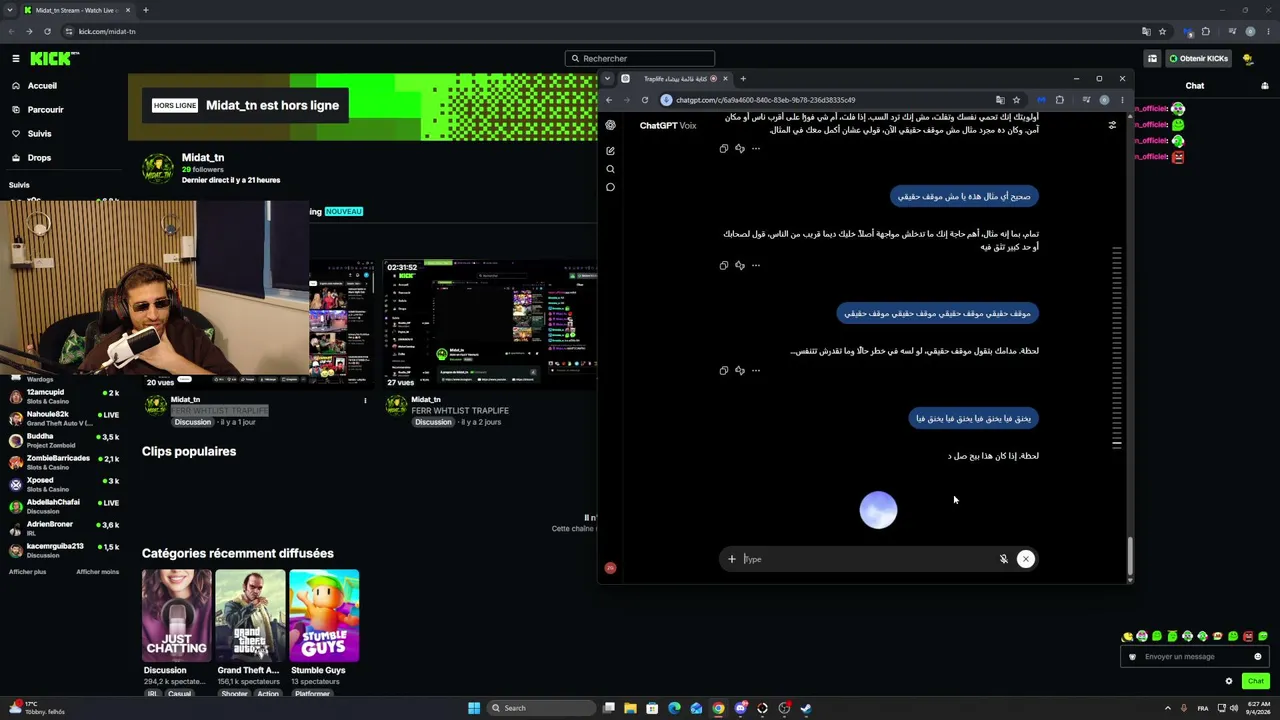Open options menu for first replay video
The image size is (1280, 720).
tap(365, 401)
